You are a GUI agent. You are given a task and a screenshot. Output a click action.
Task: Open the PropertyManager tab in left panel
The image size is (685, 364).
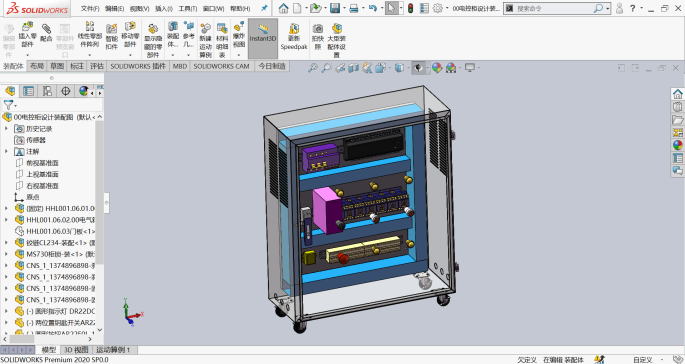pos(28,91)
